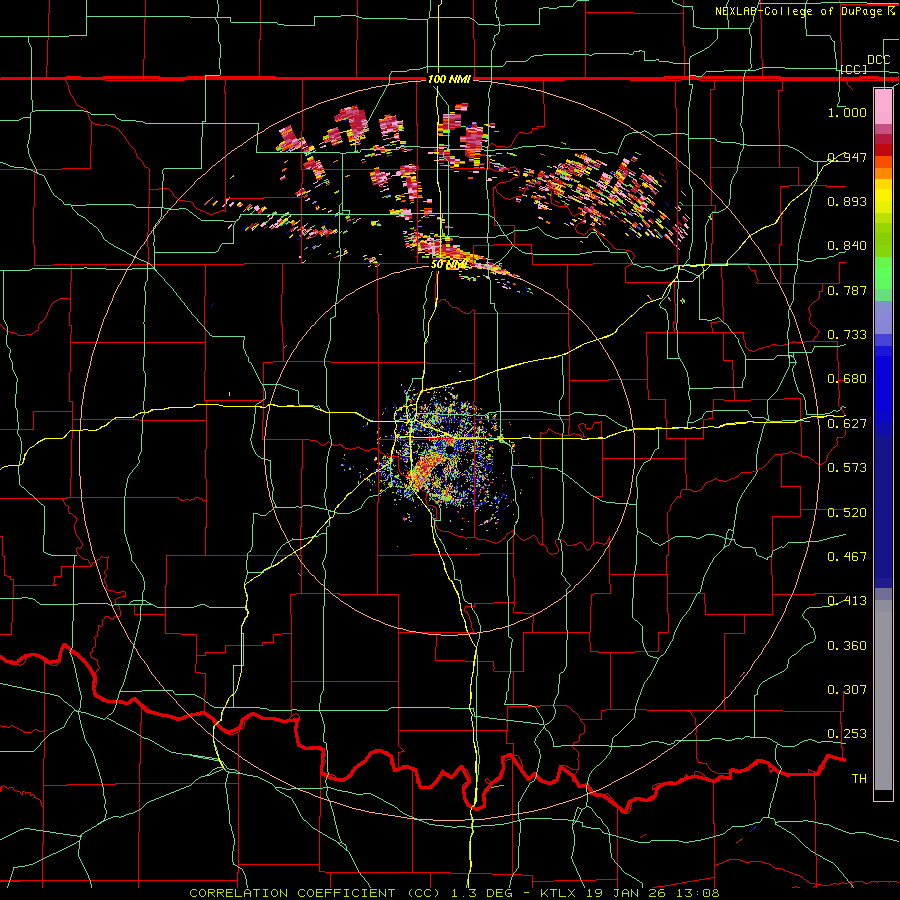
Task: Click the 0.893 scale value
Action: (847, 201)
